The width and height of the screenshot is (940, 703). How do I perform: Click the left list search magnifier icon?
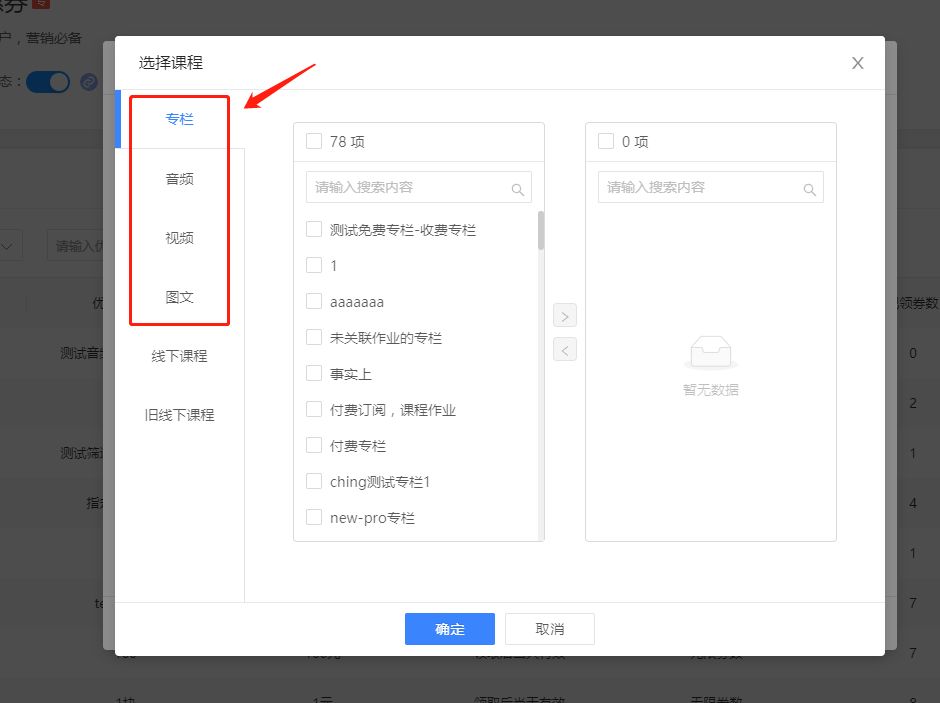click(517, 189)
